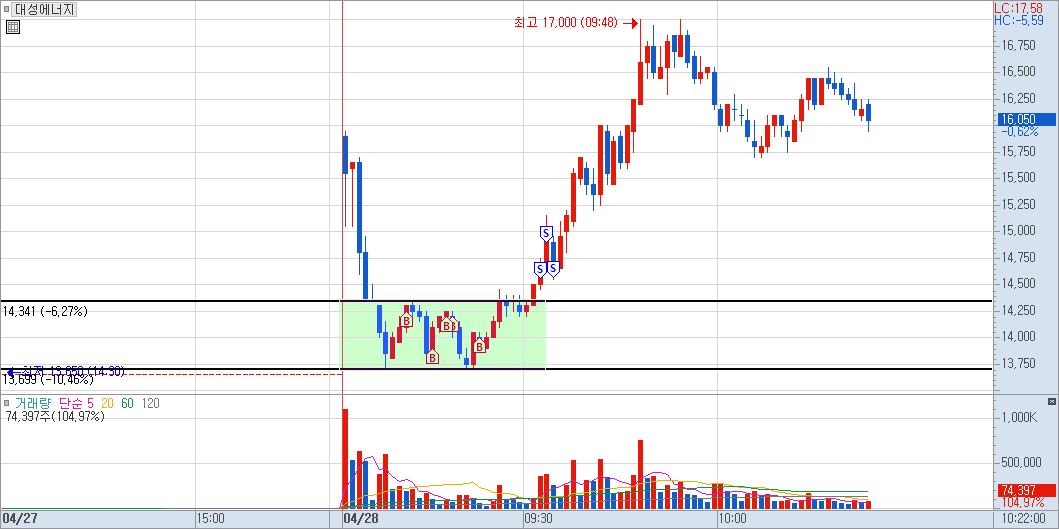
Task: Click the 500,000 volume axis label
Action: pos(1021,463)
